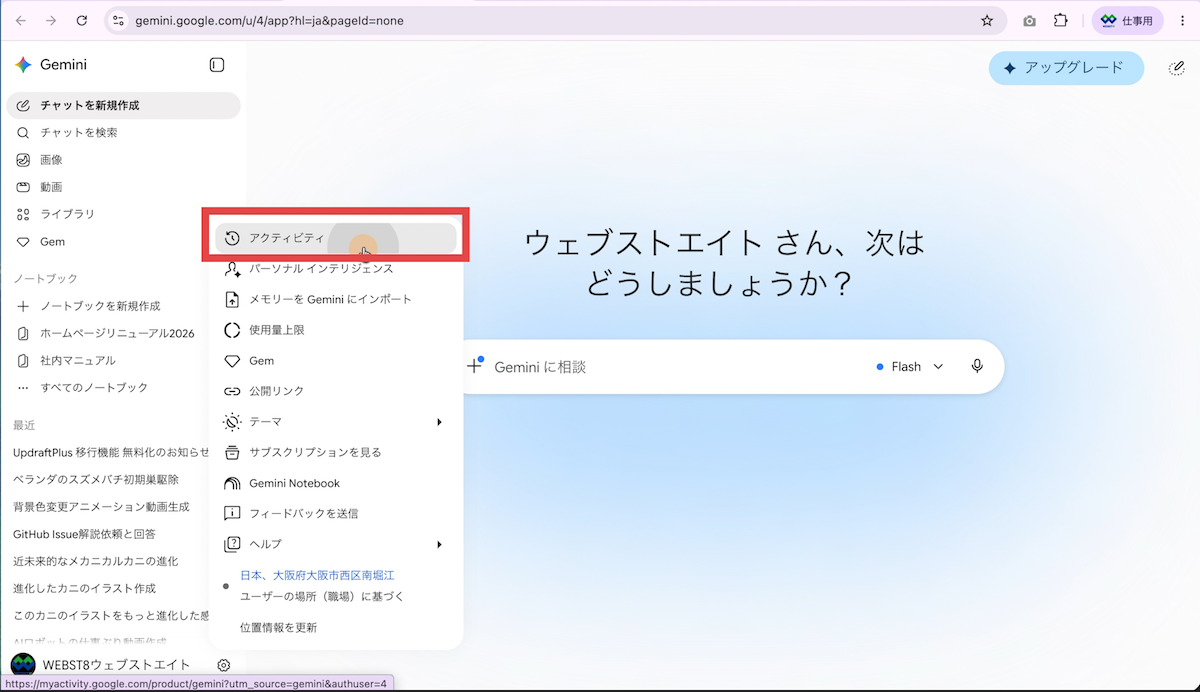Expand the テーマ submenu arrow
This screenshot has width=1200, height=692.
(x=439, y=422)
